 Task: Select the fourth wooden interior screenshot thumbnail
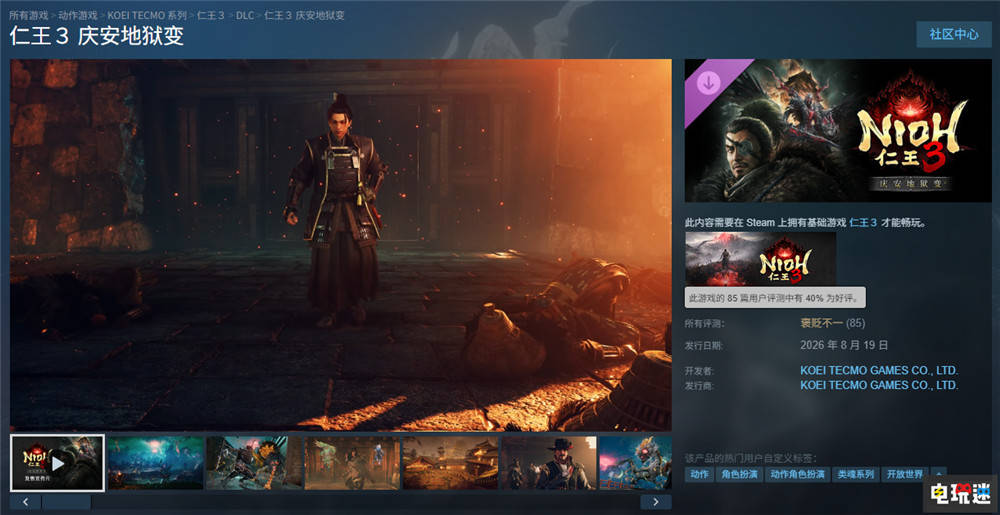[351, 463]
